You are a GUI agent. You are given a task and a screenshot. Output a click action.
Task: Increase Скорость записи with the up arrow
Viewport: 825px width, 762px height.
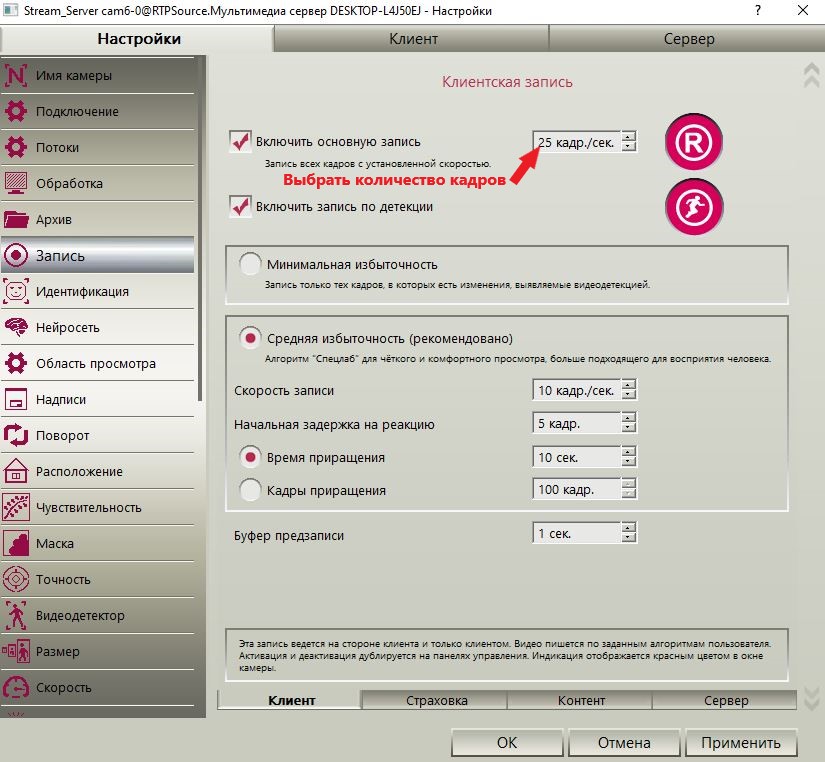(x=629, y=385)
